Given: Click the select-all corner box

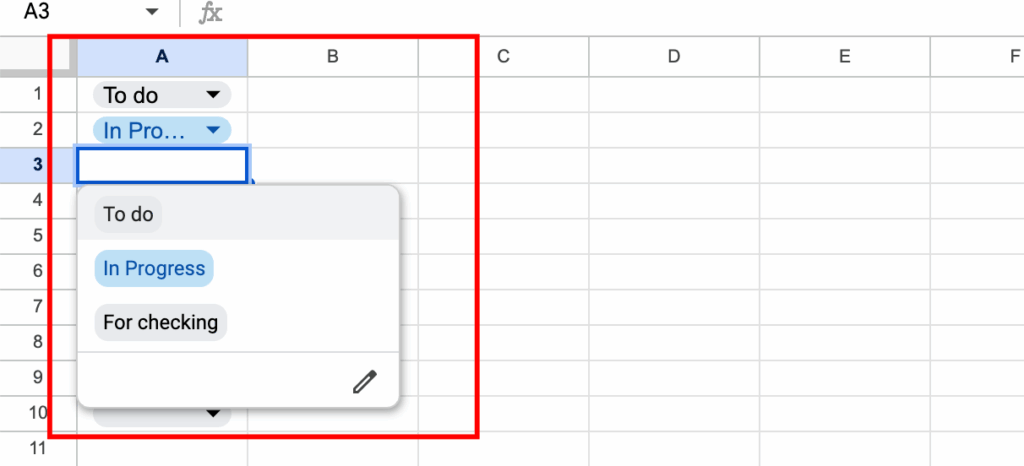Looking at the screenshot, I should tap(38, 57).
